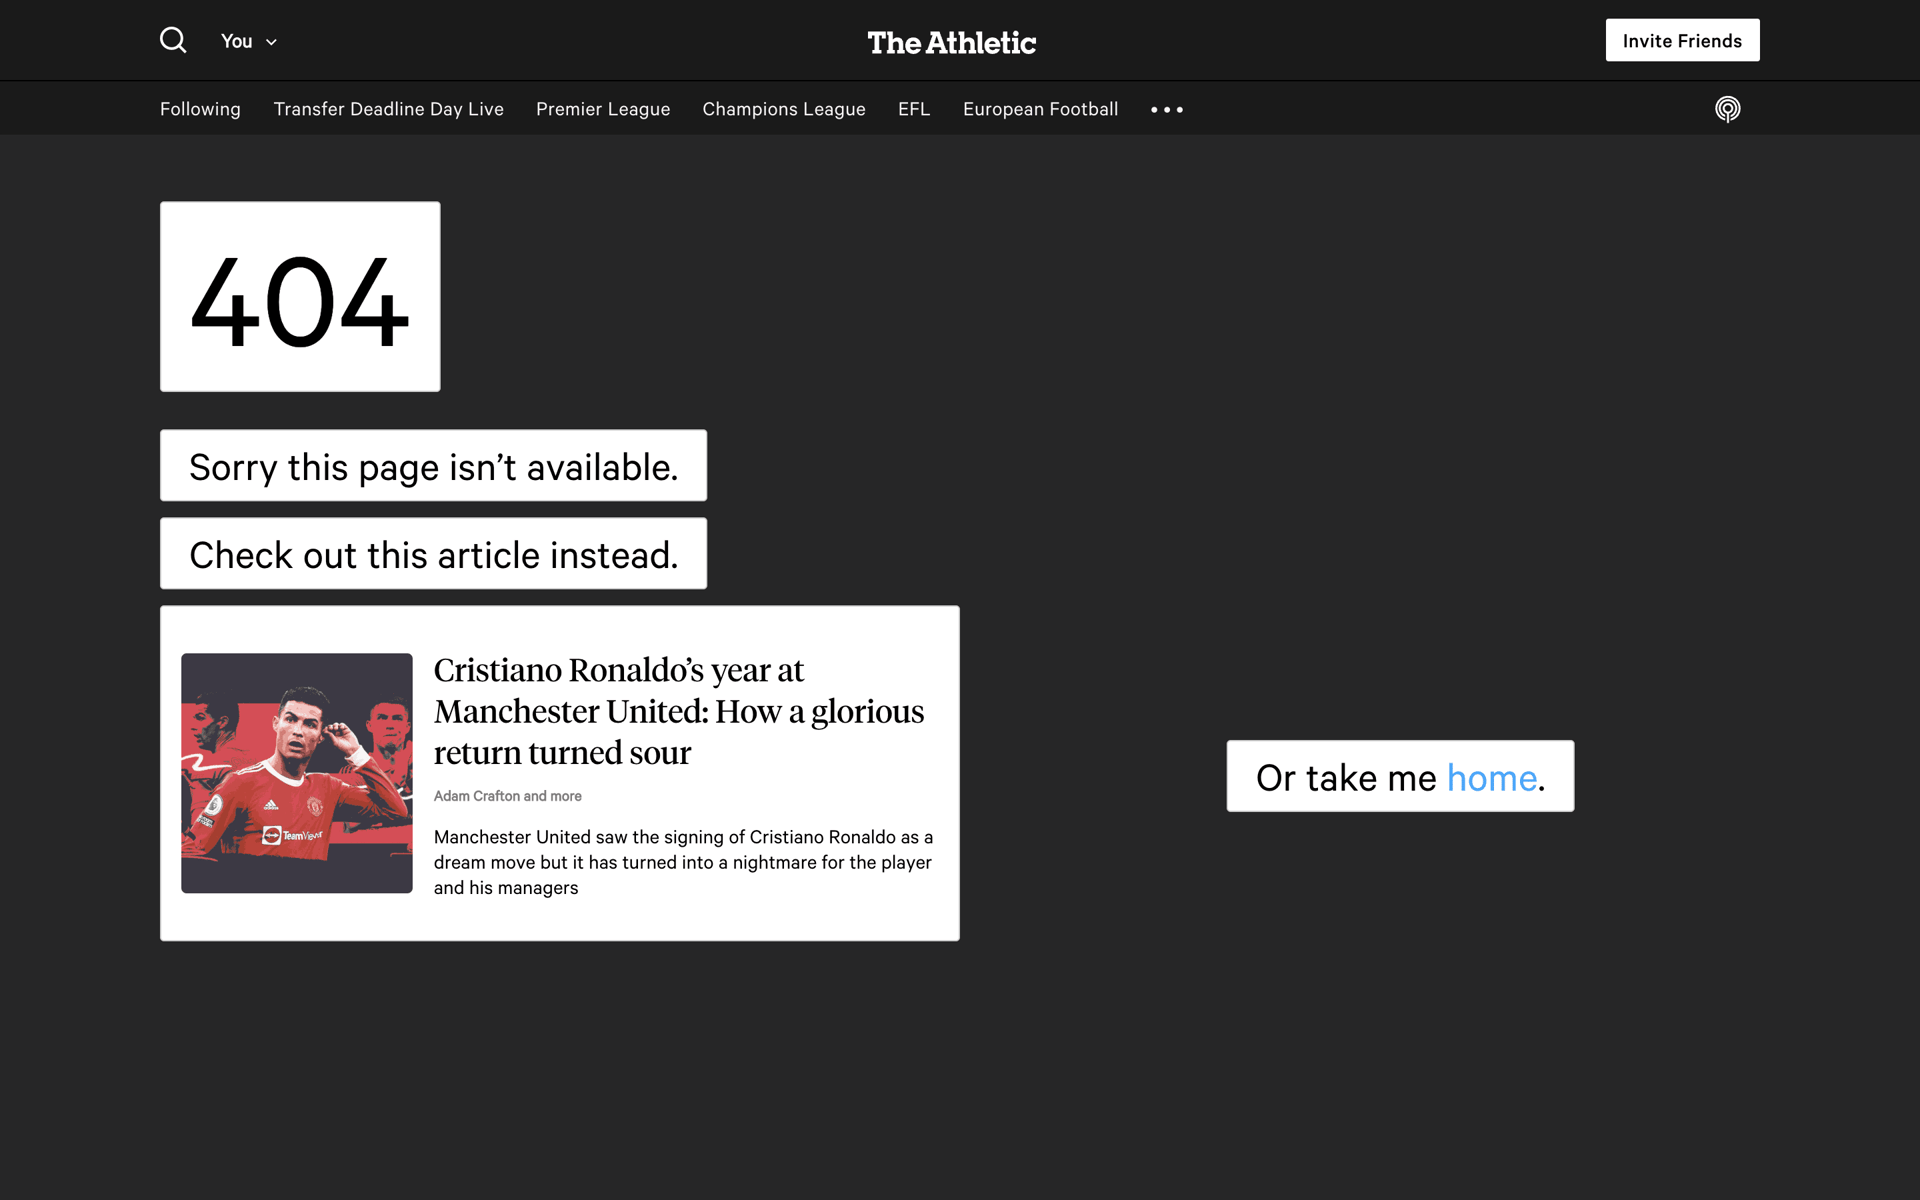Select the Premier League menu item
1920x1200 pixels.
pos(603,109)
